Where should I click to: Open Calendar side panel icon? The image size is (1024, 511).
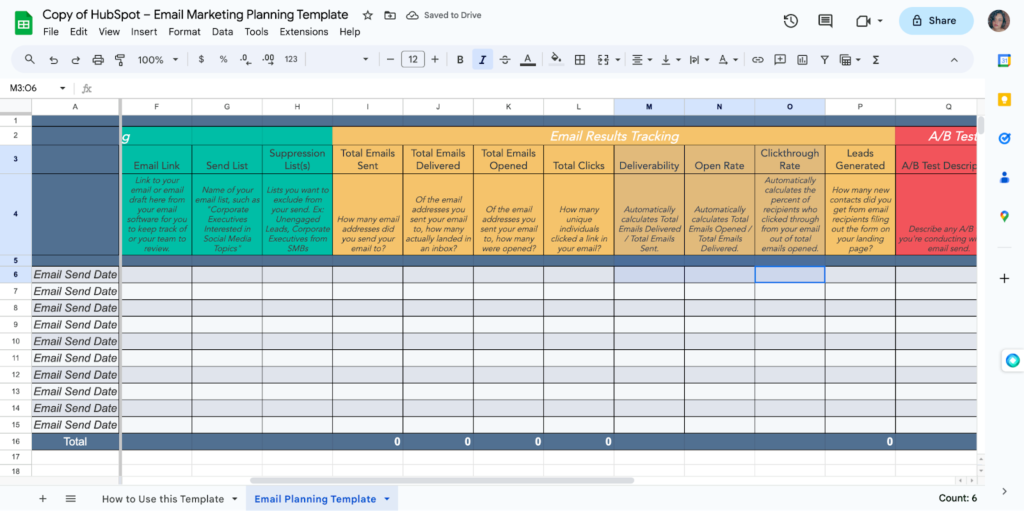pyautogui.click(x=1004, y=61)
